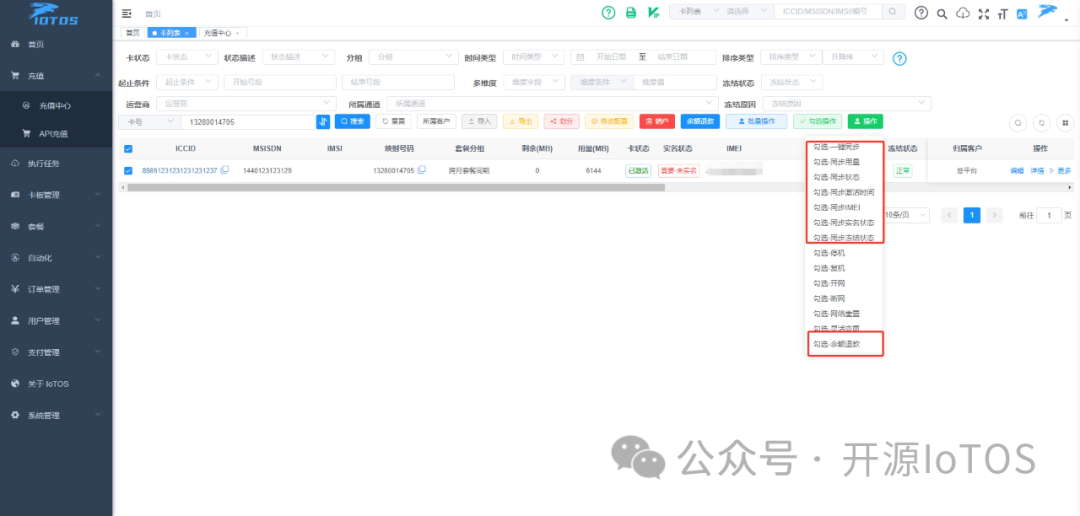Image resolution: width=1080 pixels, height=516 pixels.
Task: Open the green document icon in header
Action: click(x=630, y=12)
